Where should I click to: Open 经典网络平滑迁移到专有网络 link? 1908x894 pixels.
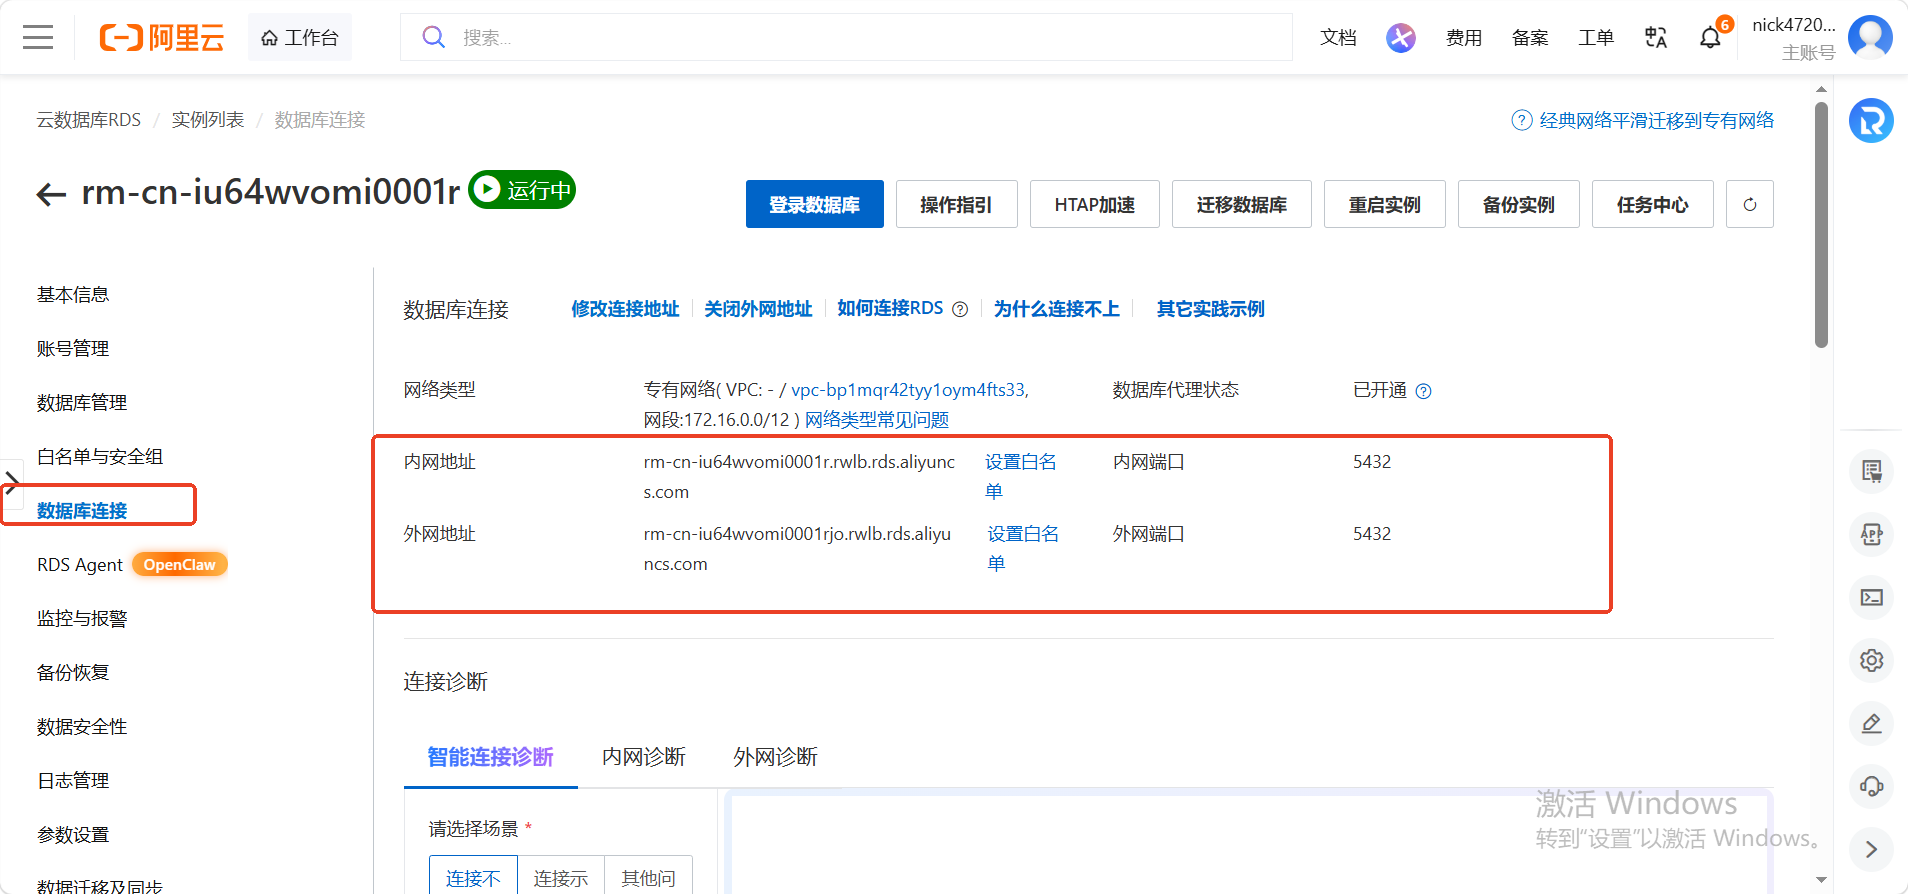[1657, 120]
